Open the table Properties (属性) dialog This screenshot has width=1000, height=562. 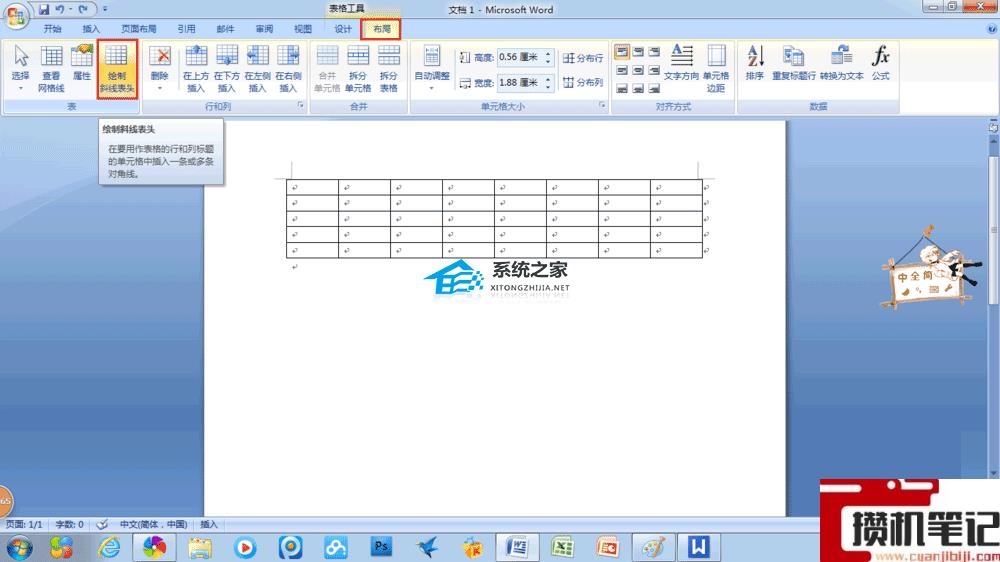coord(82,63)
